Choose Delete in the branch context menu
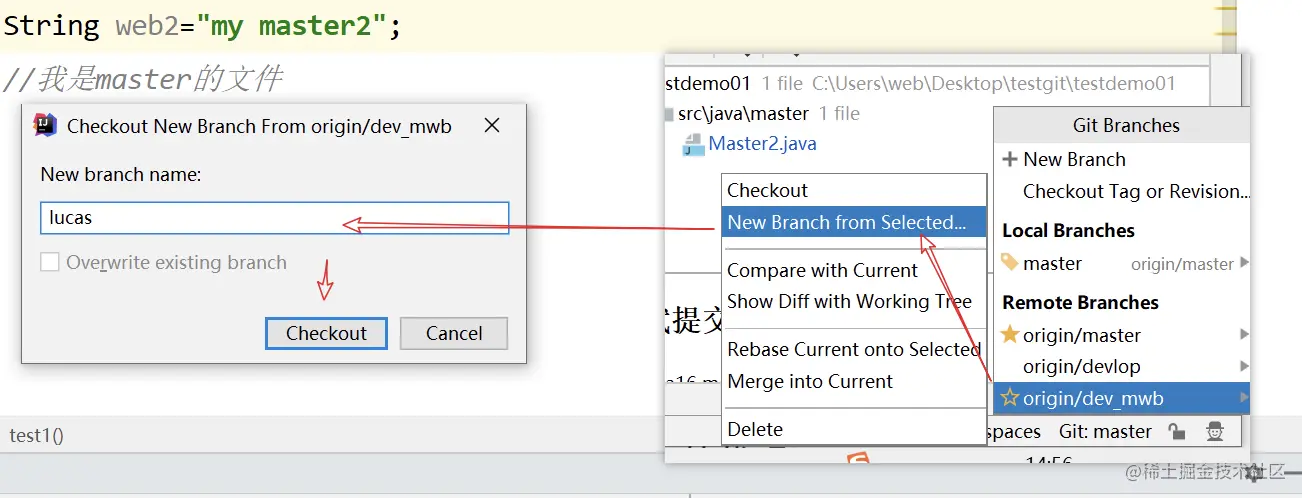The width and height of the screenshot is (1302, 498). 854,429
